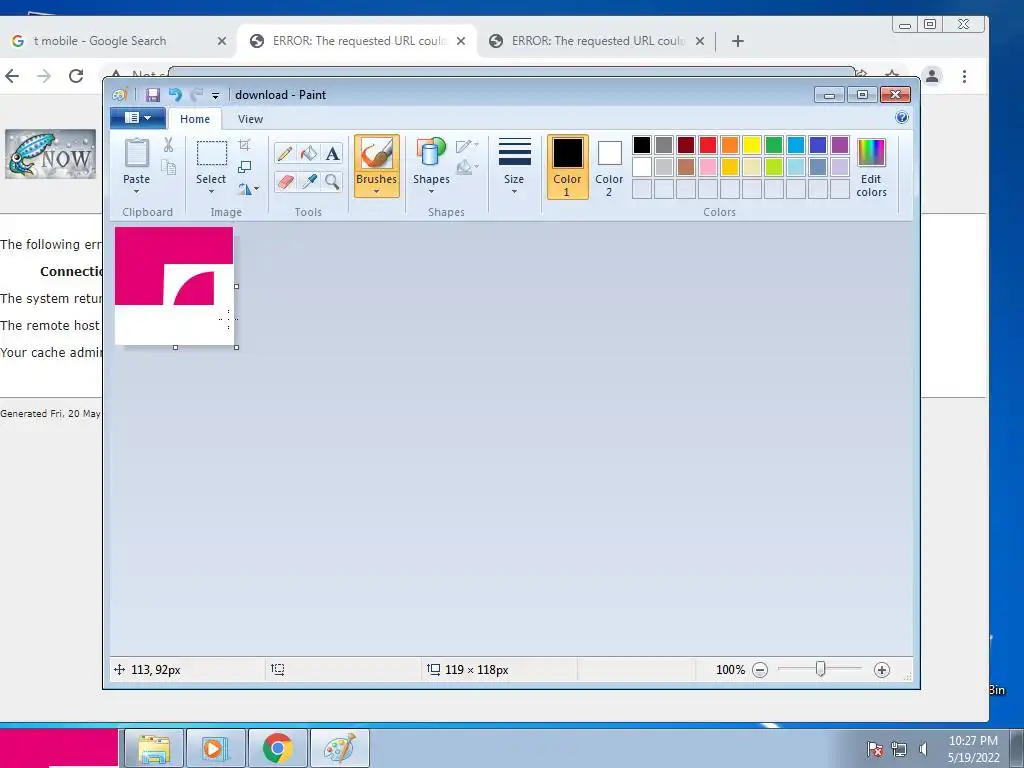
Task: Select the Pencil tool in Paint
Action: click(285, 153)
